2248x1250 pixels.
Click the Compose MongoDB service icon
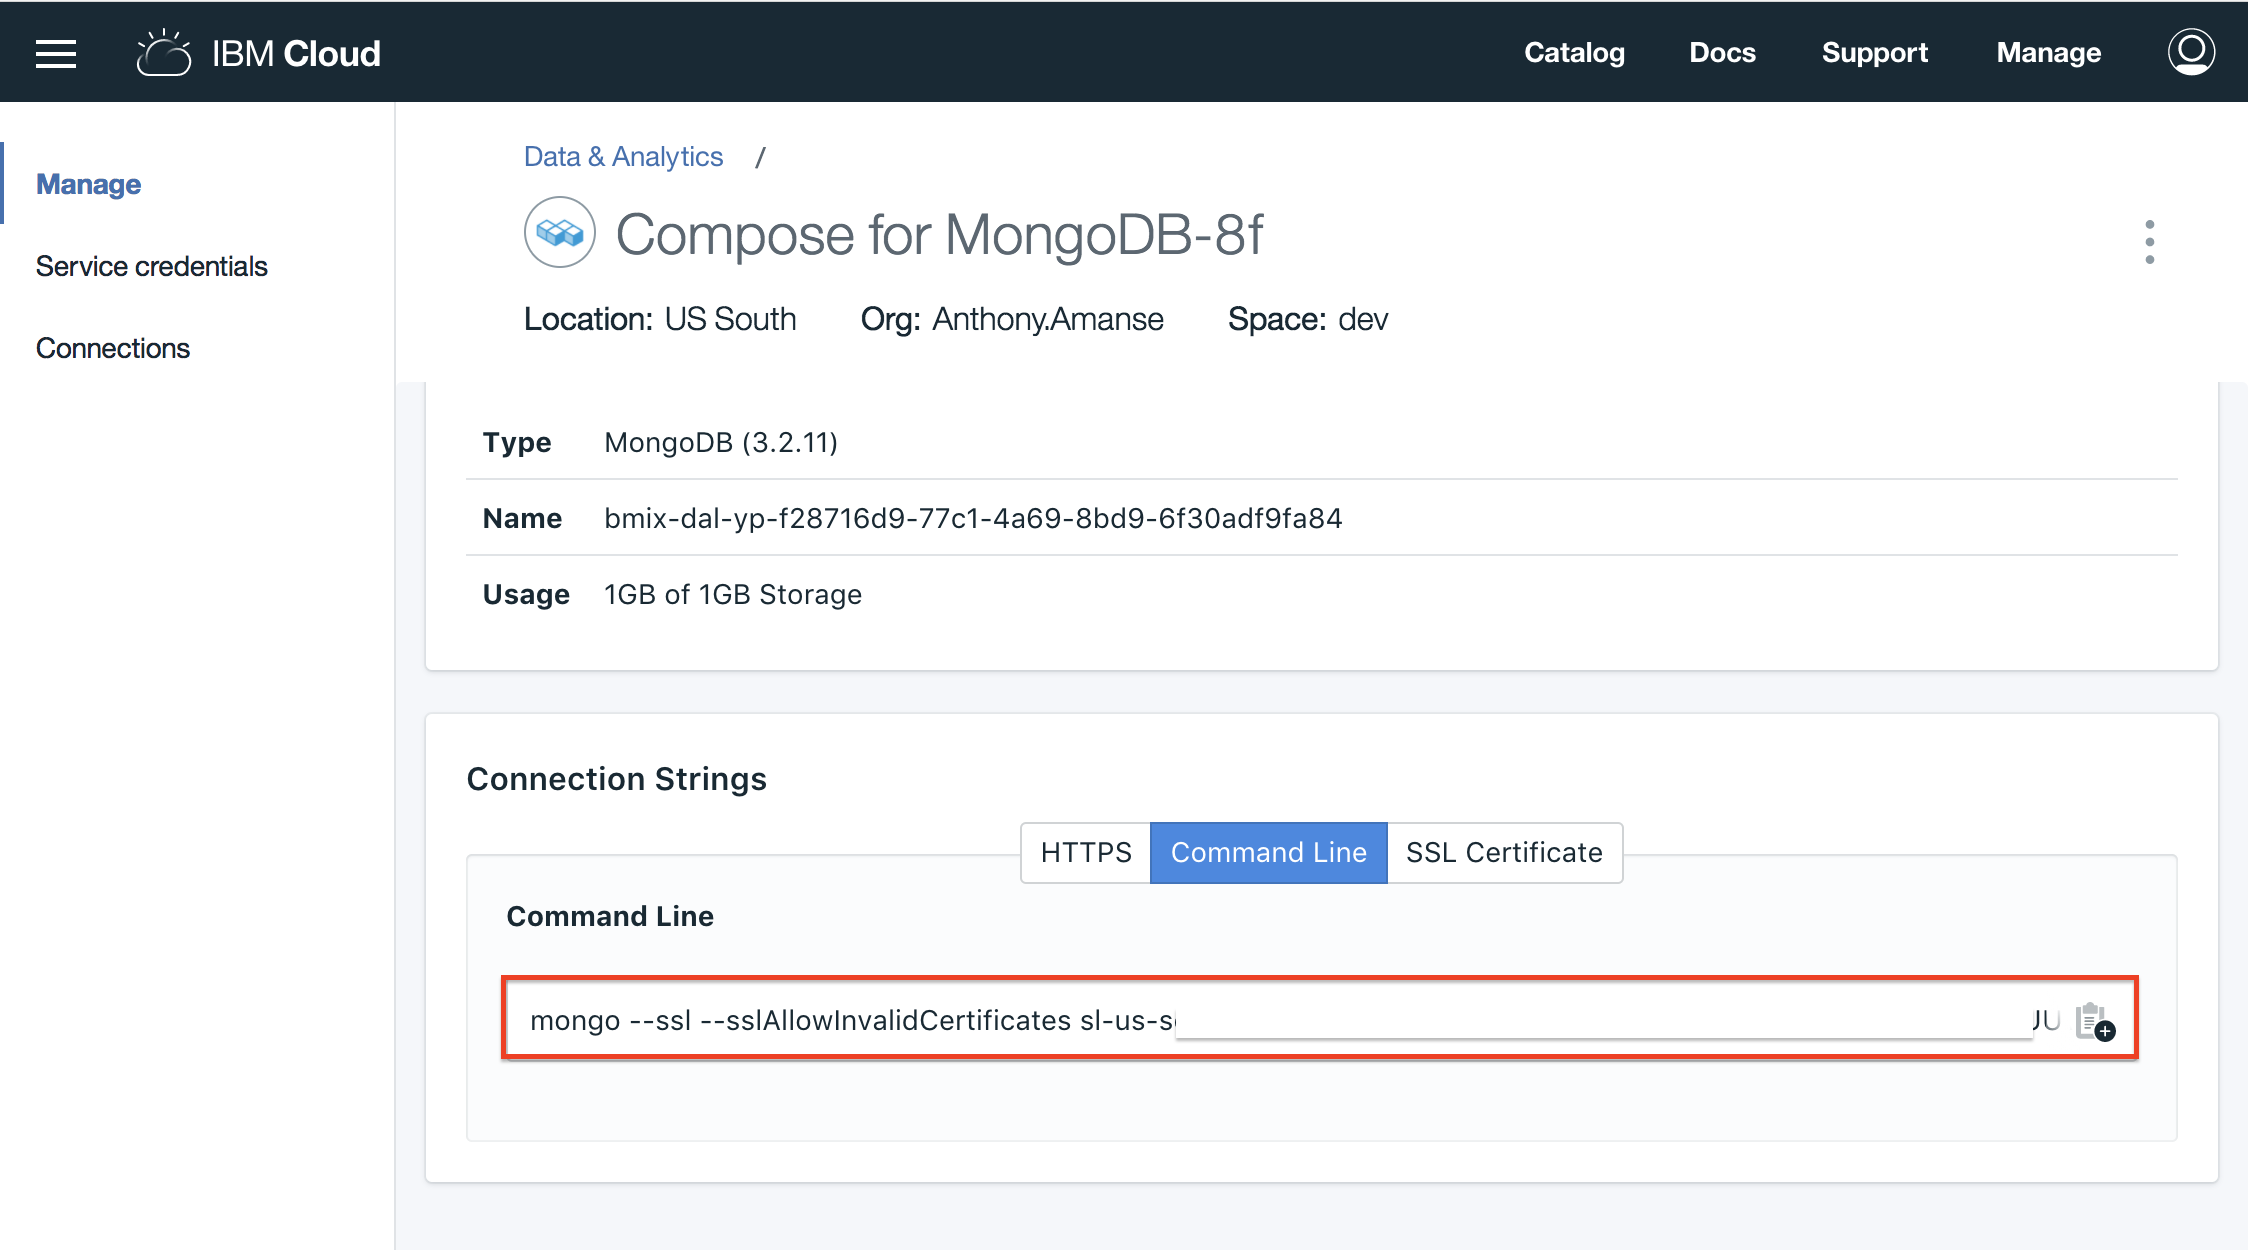559,233
